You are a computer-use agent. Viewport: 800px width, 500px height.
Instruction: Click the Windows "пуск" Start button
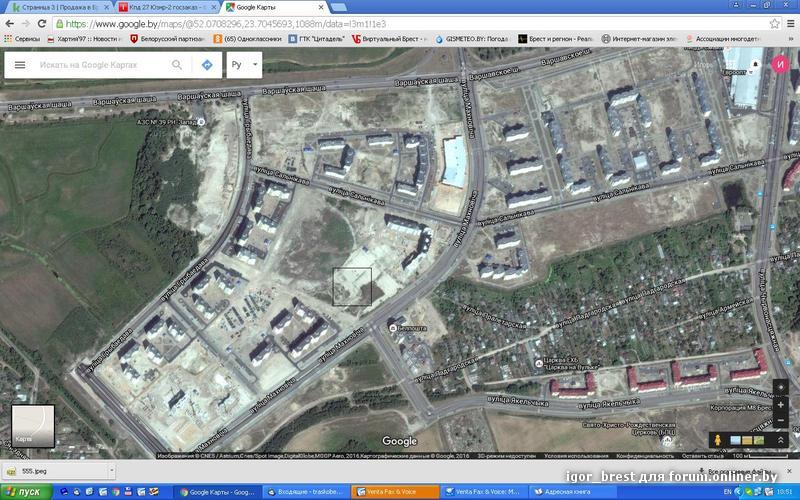pyautogui.click(x=26, y=492)
